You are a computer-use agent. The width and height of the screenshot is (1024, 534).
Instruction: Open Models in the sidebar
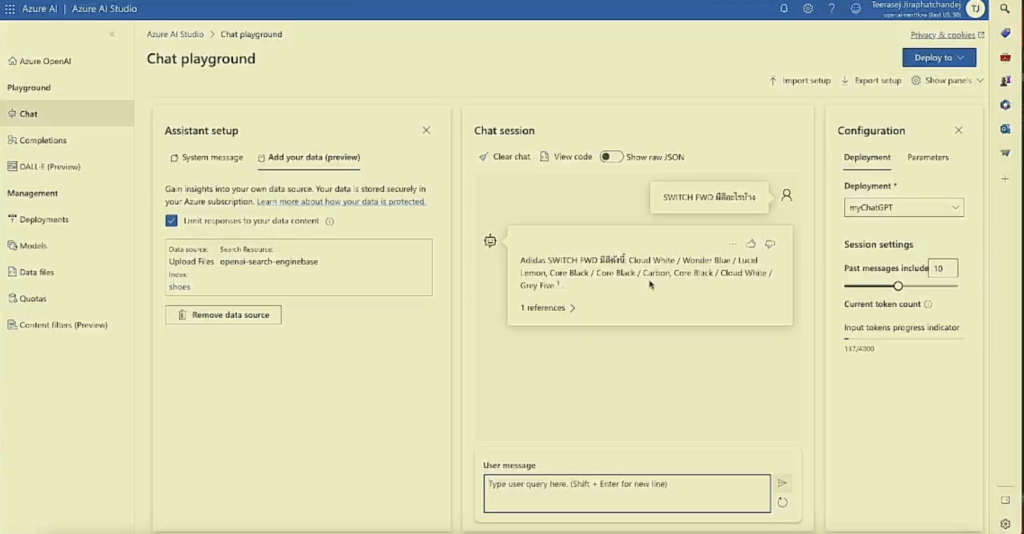tap(27, 245)
